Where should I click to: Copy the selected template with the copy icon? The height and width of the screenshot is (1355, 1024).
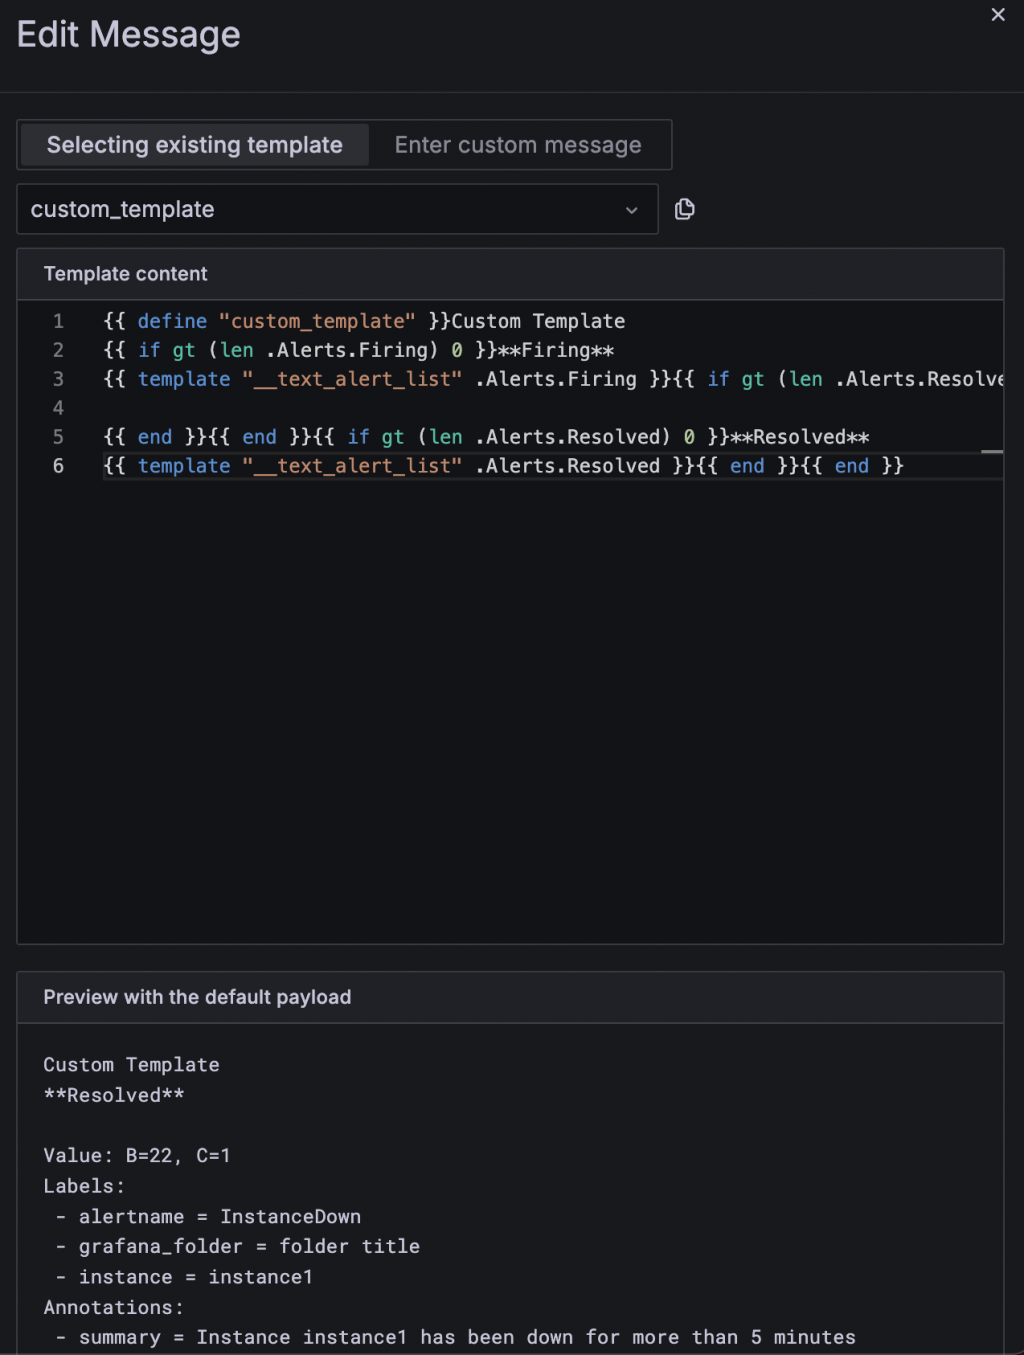(x=685, y=209)
